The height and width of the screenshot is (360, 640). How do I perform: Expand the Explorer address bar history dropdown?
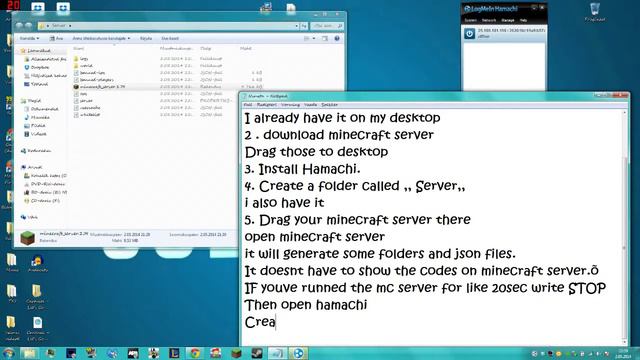pos(297,26)
